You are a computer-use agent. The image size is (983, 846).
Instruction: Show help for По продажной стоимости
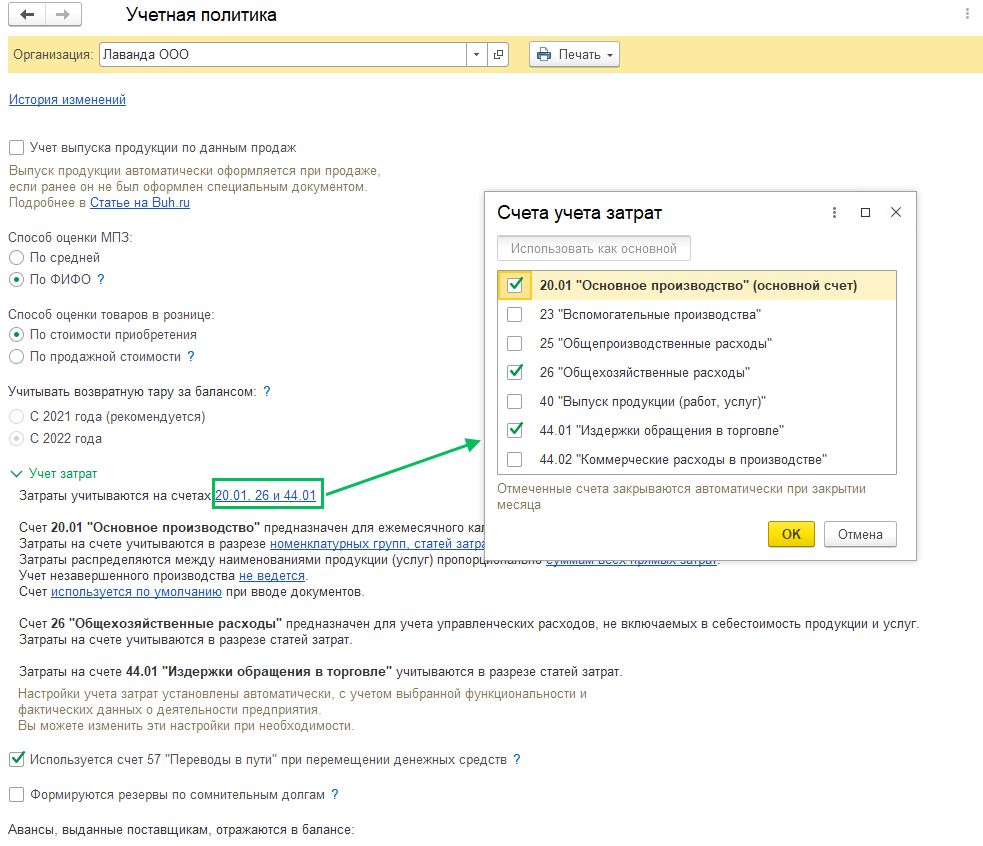point(191,356)
